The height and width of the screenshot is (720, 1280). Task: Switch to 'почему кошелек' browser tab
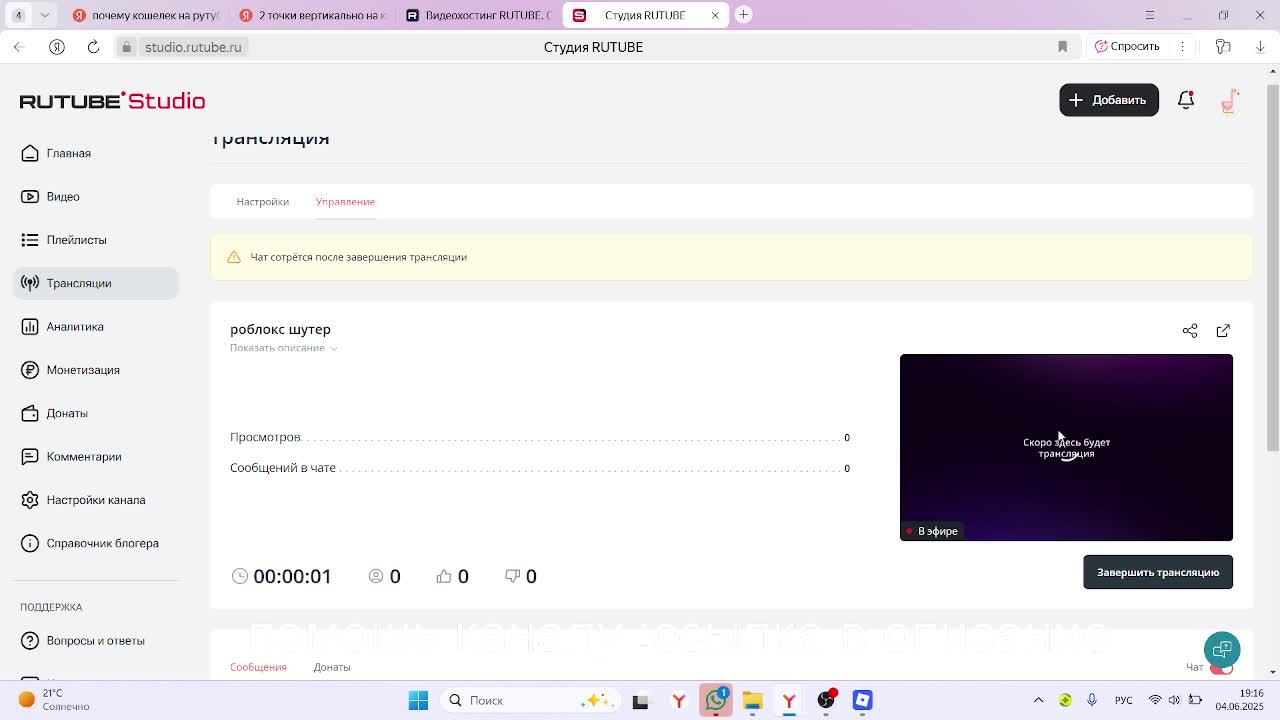click(146, 15)
